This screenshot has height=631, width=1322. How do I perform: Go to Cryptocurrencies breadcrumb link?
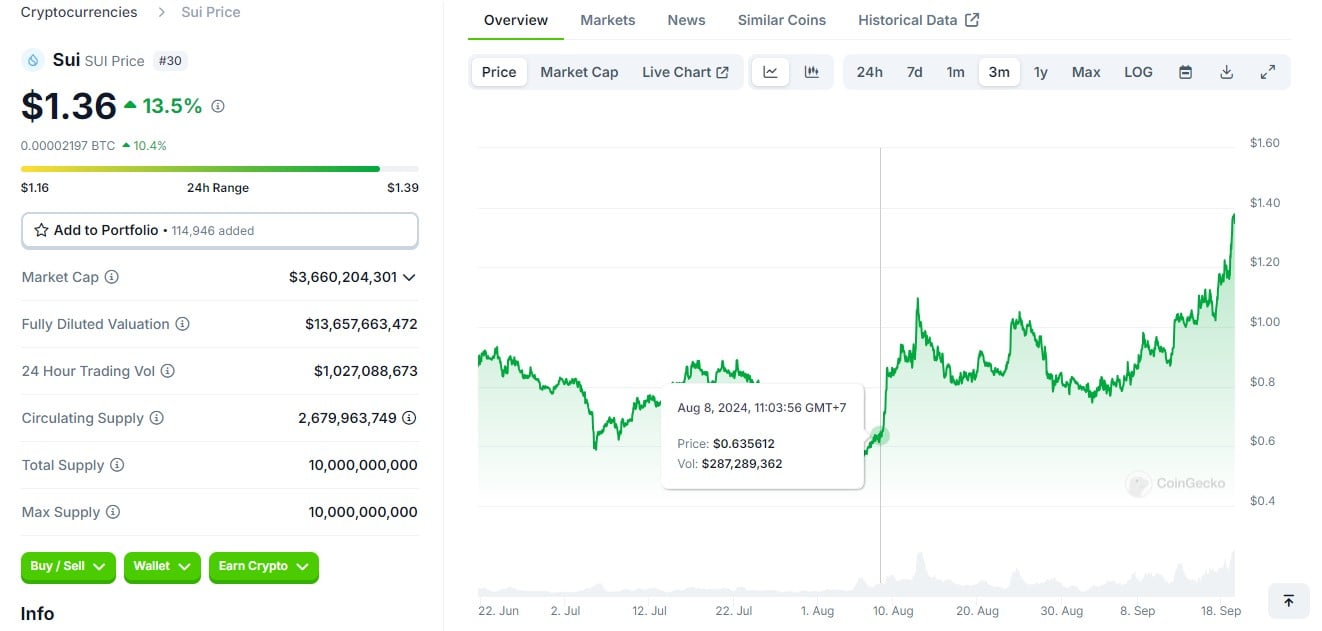[x=79, y=12]
